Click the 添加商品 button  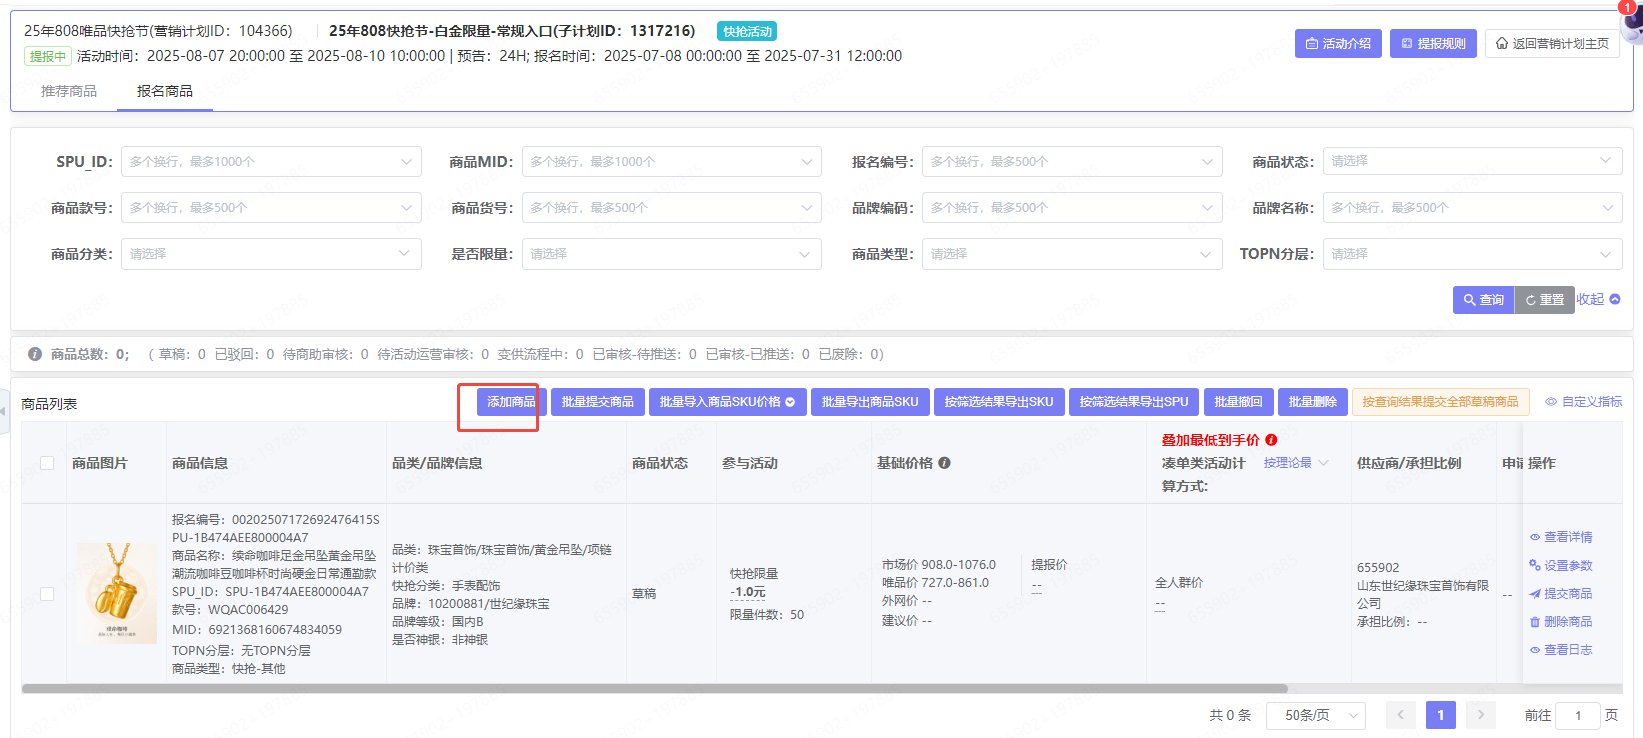[511, 402]
